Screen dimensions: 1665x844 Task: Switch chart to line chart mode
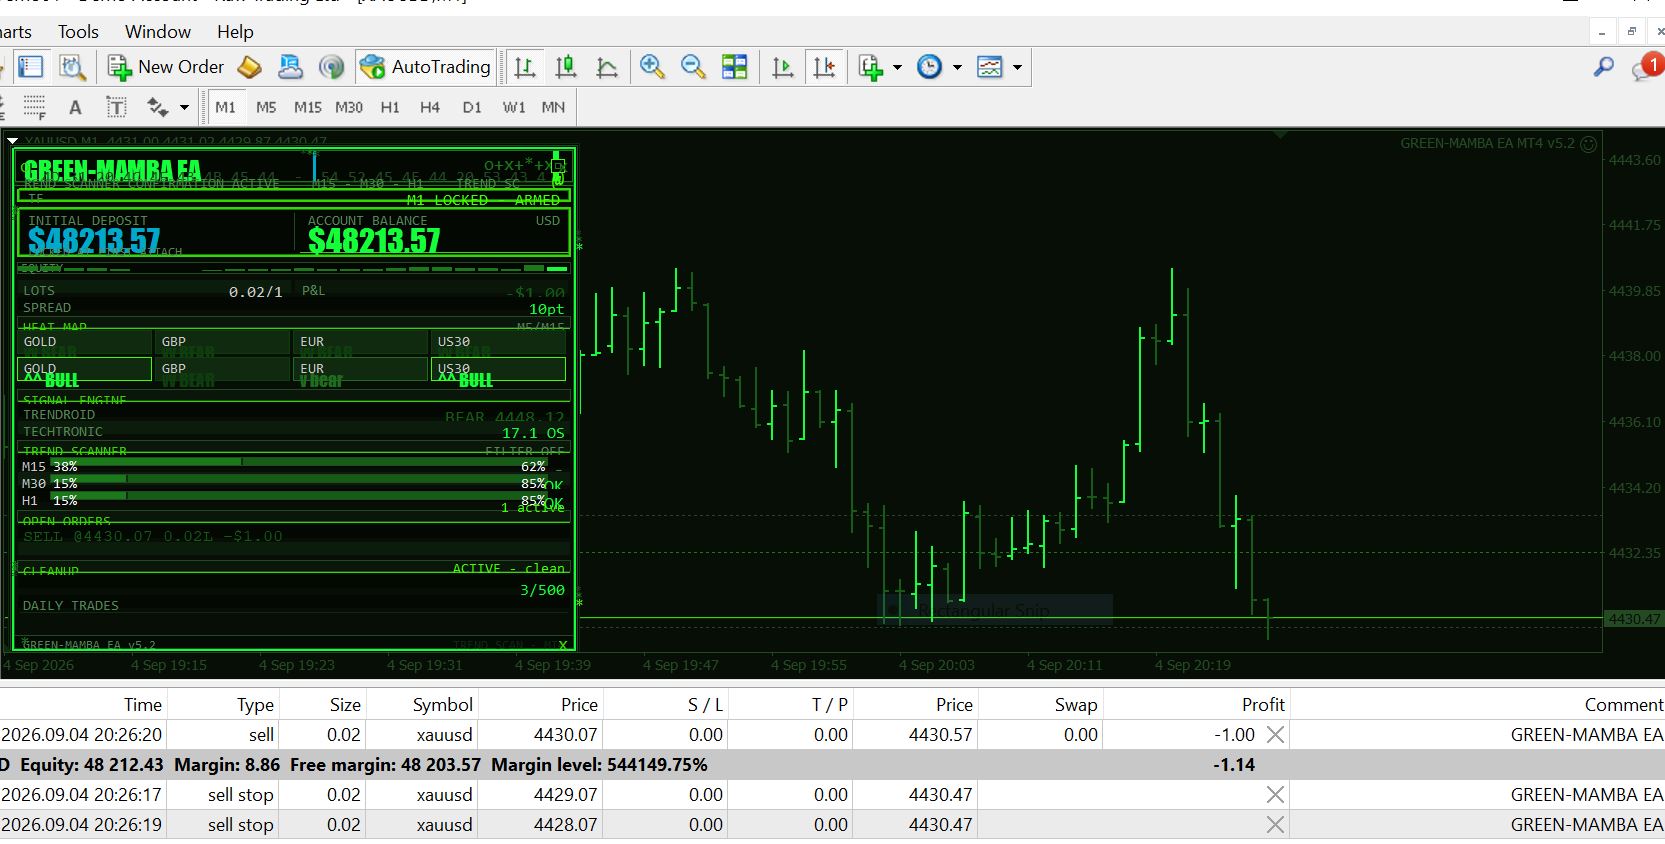click(607, 67)
